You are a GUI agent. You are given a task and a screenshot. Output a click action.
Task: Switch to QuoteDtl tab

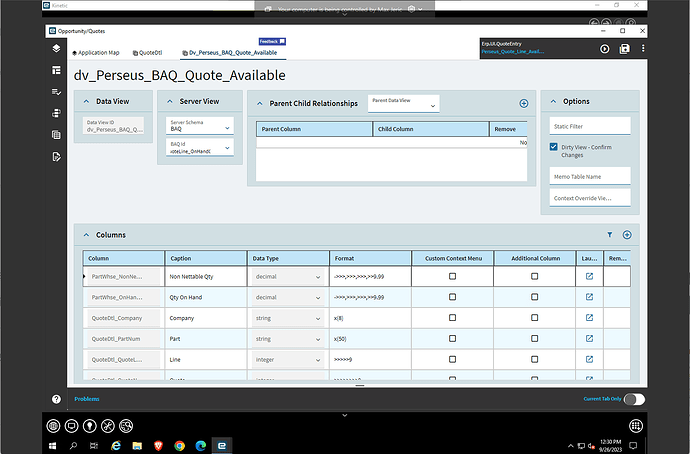pos(147,53)
